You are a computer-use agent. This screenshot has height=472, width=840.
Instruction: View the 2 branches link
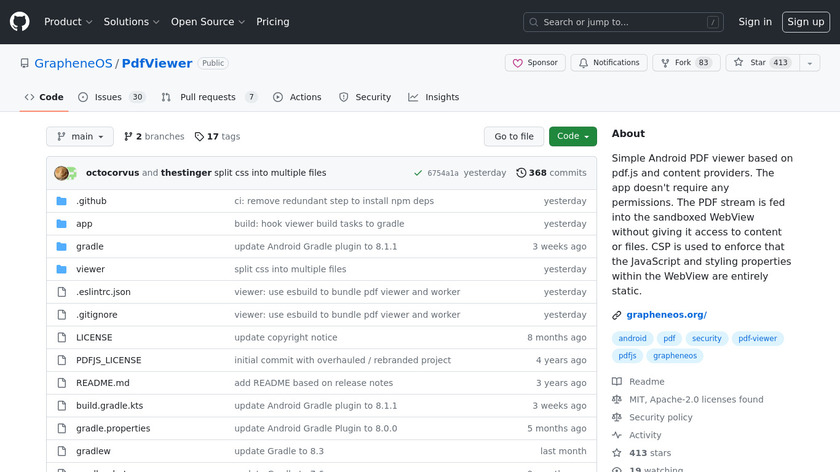154,137
